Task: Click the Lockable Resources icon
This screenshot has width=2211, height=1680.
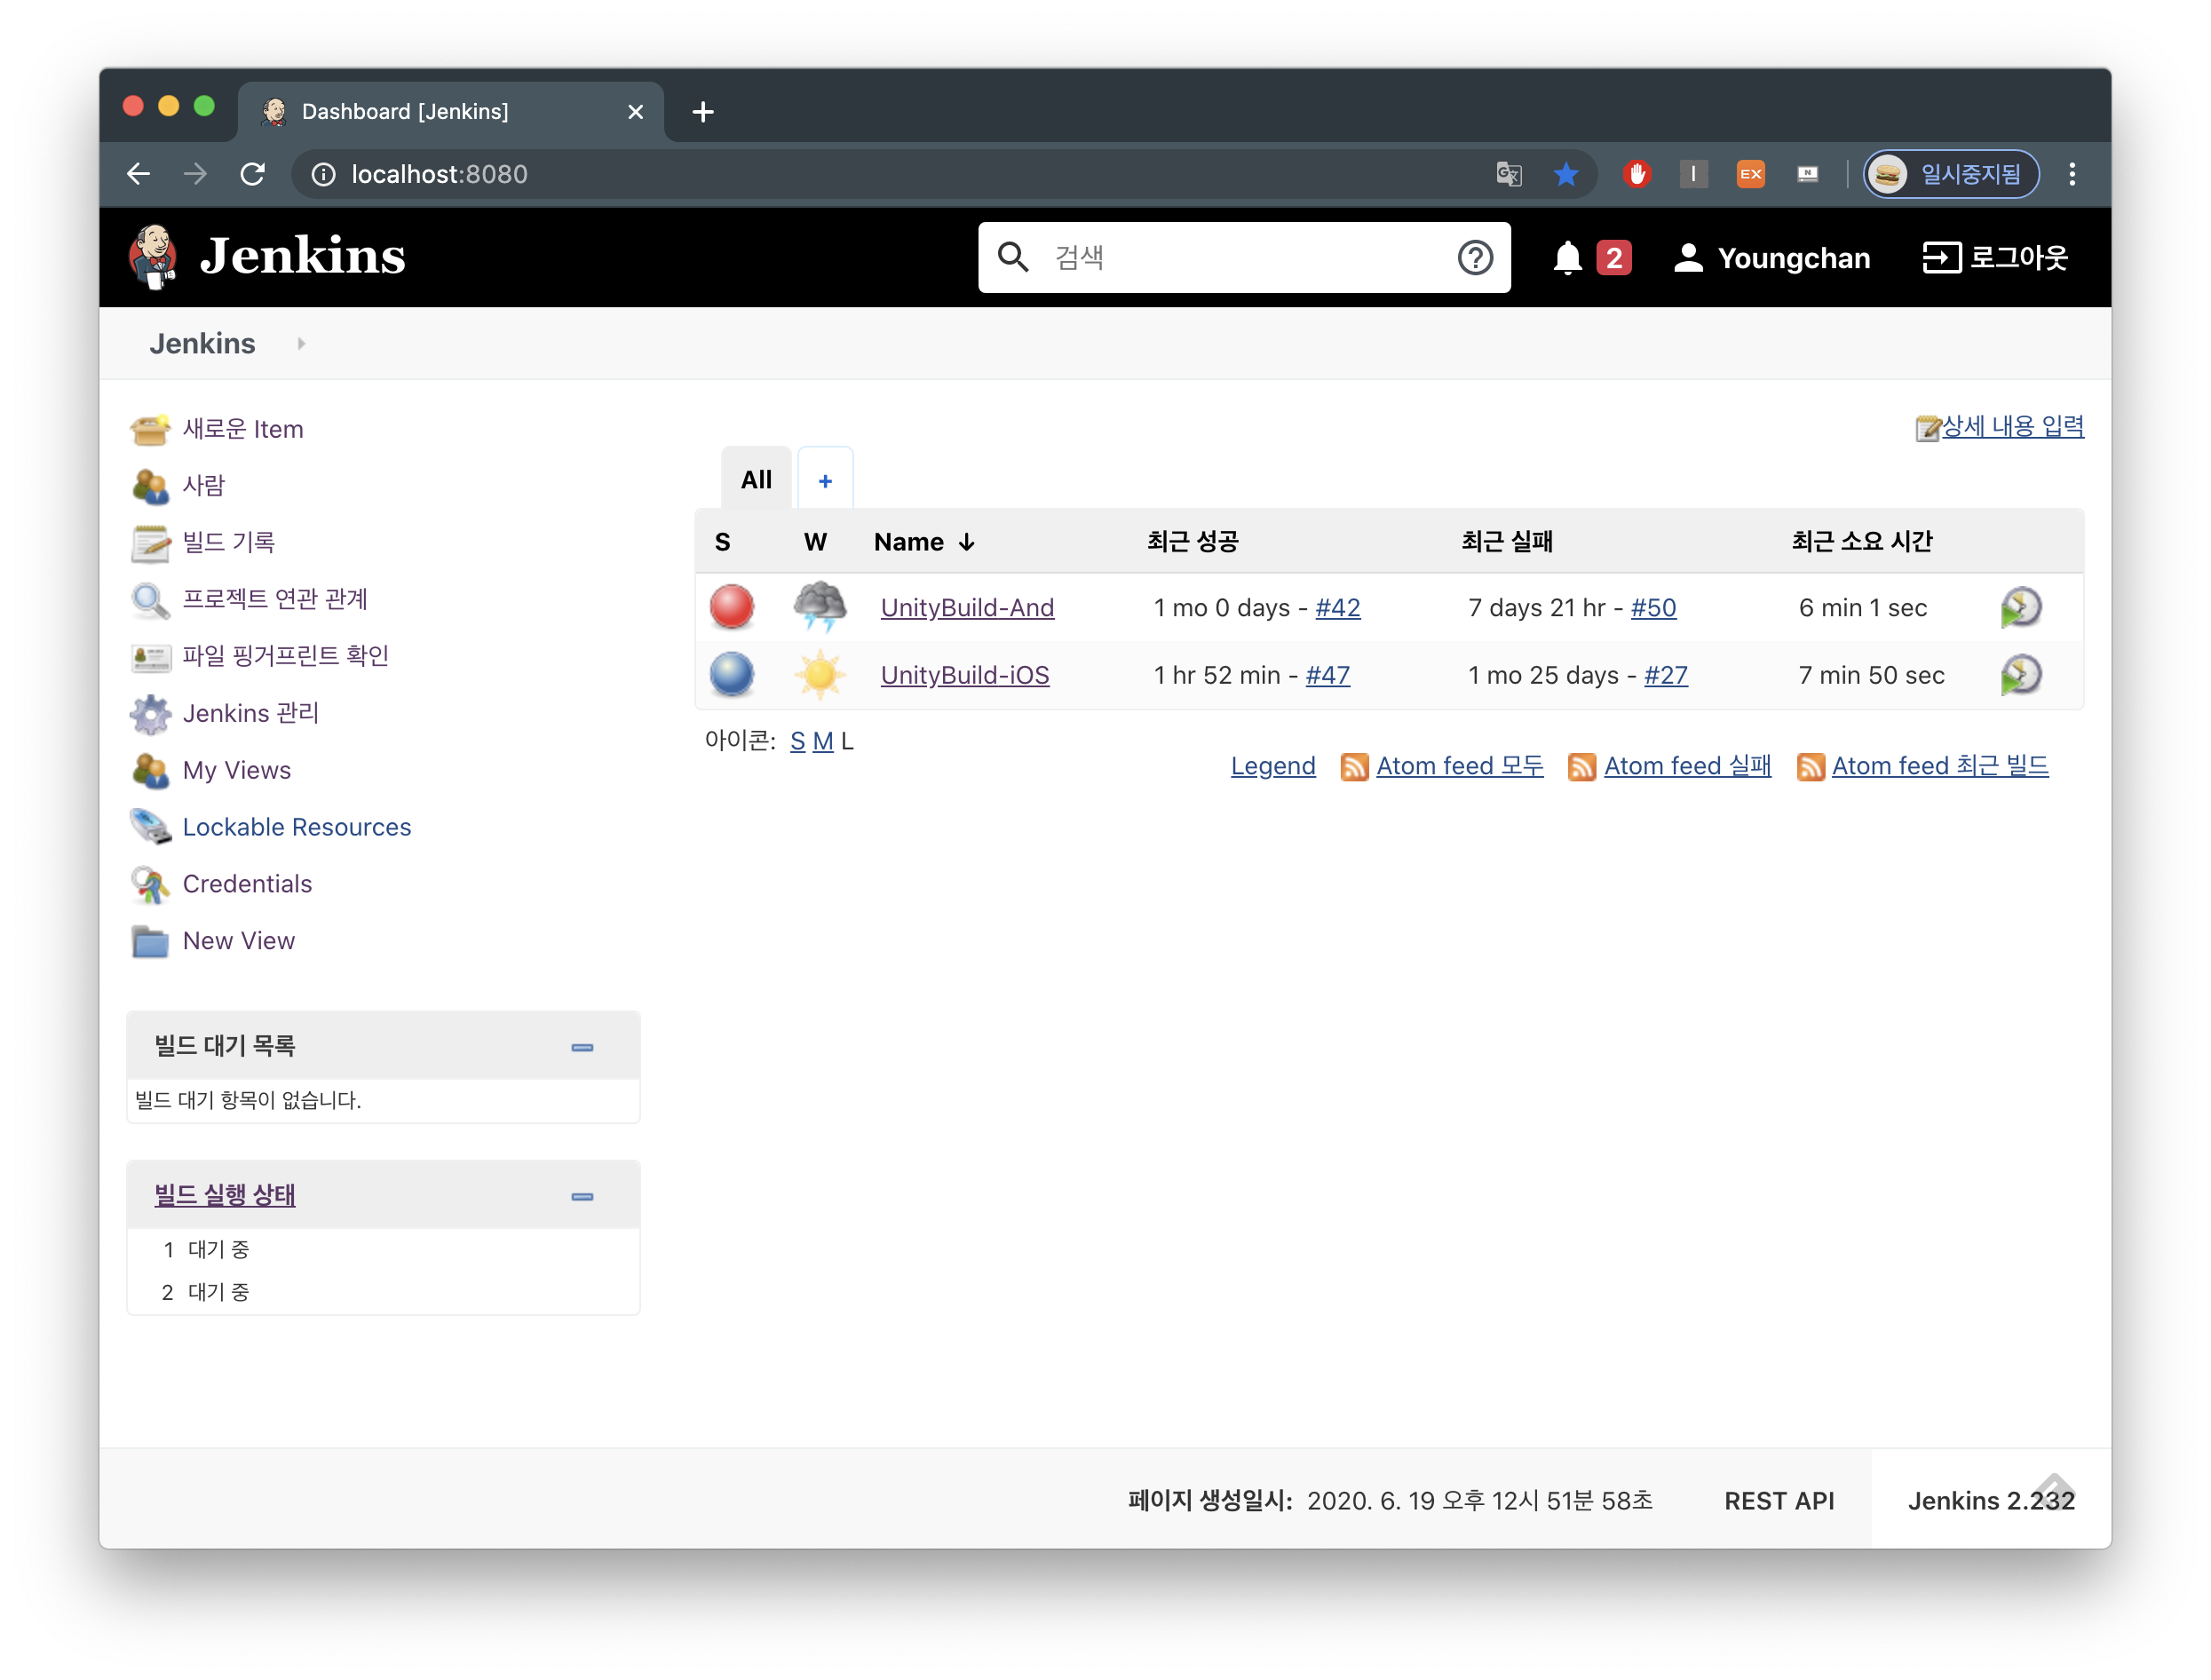Action: (x=151, y=827)
